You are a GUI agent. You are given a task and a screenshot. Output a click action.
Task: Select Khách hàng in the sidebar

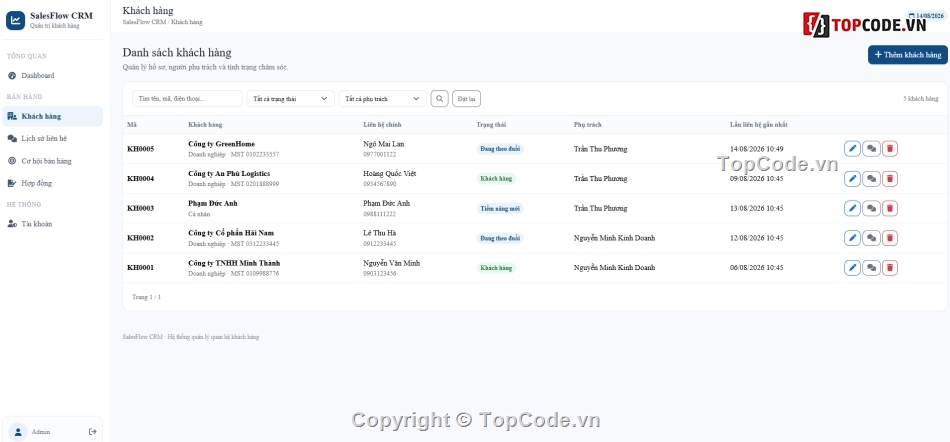coord(52,116)
